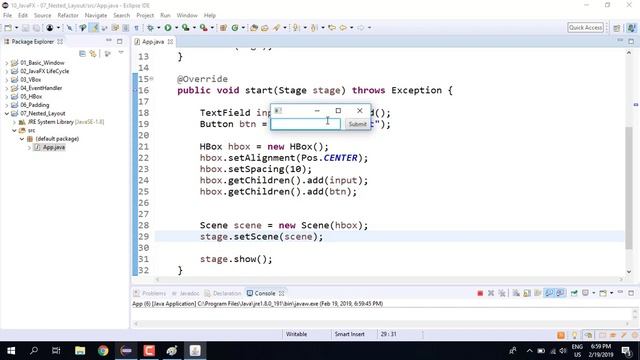This screenshot has width=640, height=360.
Task: Switch to the Problems tab
Action: tap(150, 293)
